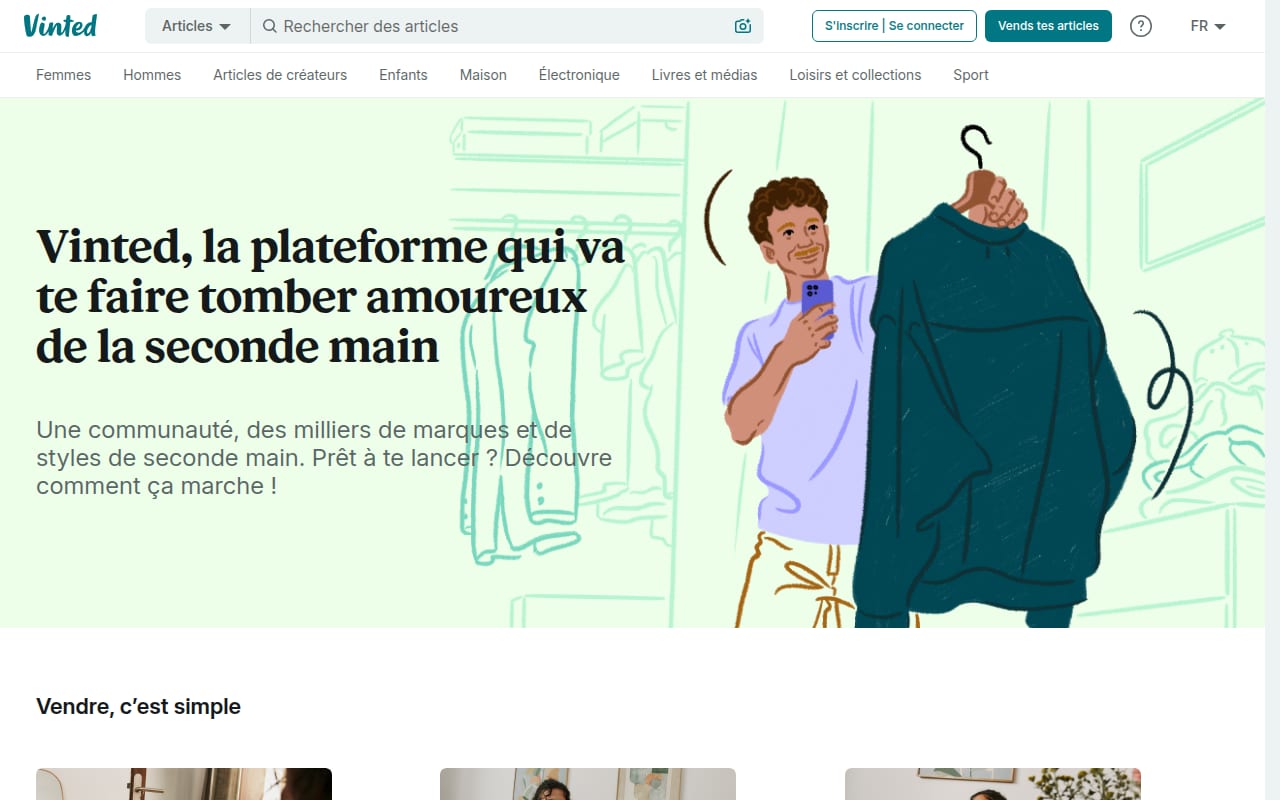This screenshot has width=1280, height=800.
Task: Click the headline "Vinted, la plateforme qui va"
Action: coord(330,247)
